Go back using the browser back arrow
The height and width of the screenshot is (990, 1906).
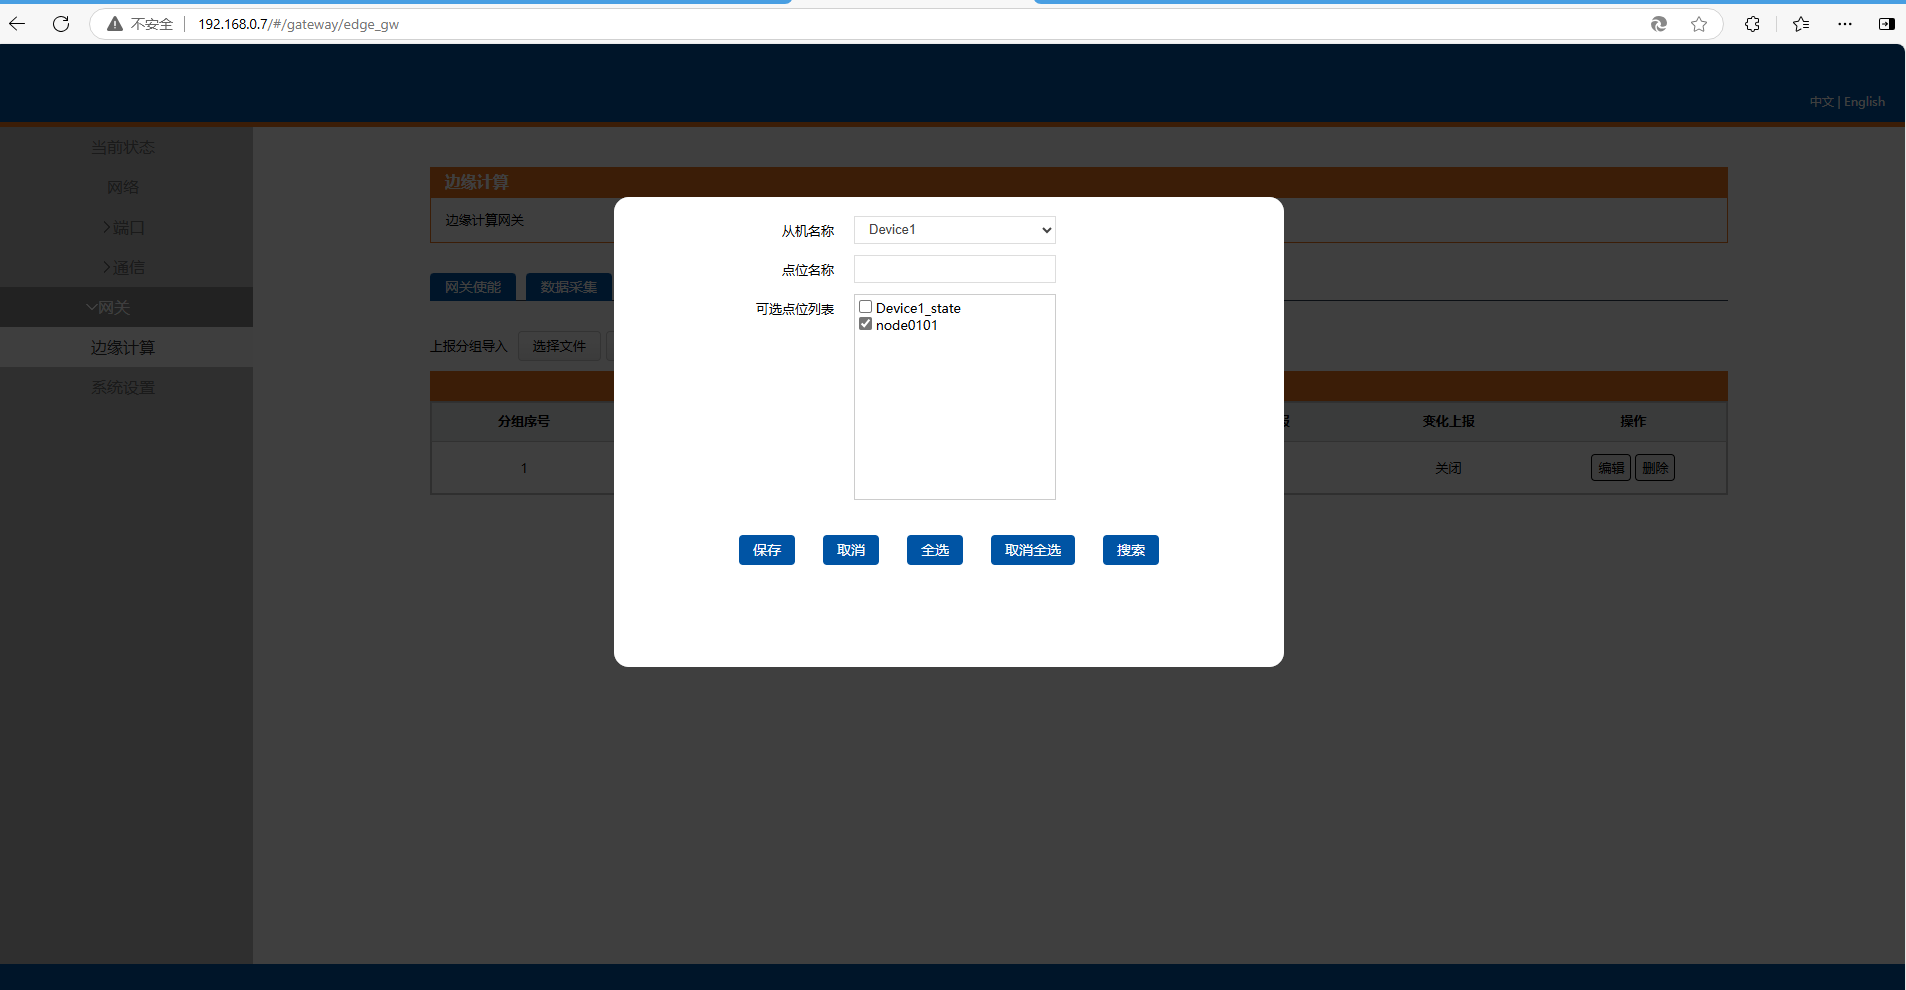tap(17, 24)
